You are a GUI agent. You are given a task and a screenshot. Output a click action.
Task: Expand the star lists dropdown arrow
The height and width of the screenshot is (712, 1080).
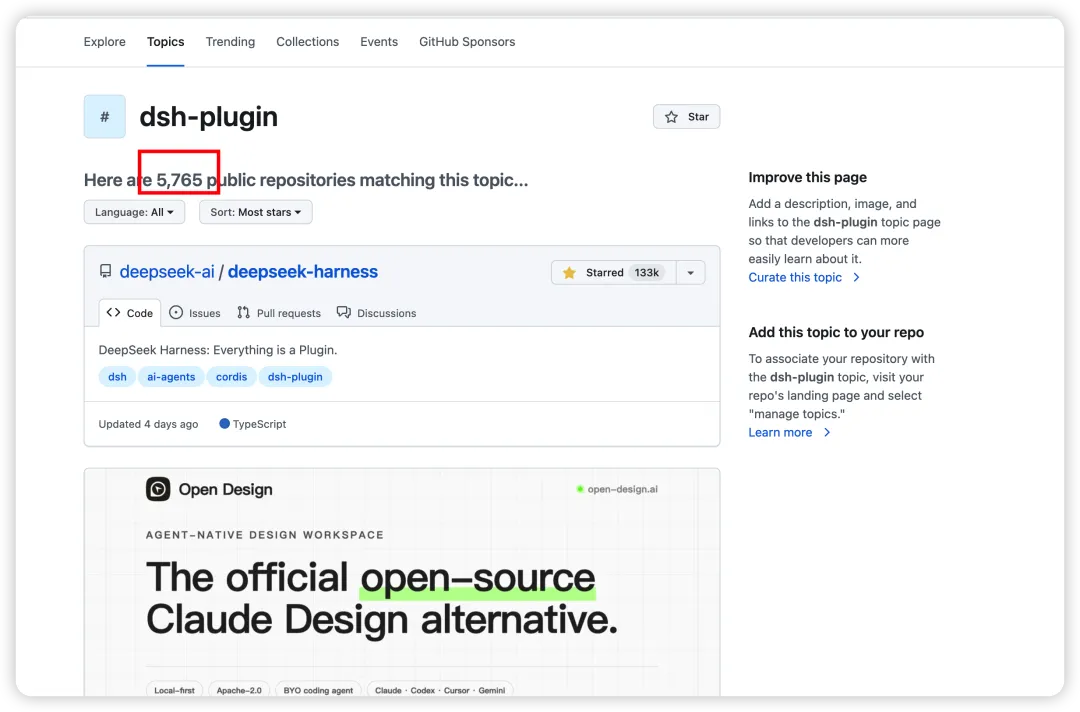(x=690, y=273)
